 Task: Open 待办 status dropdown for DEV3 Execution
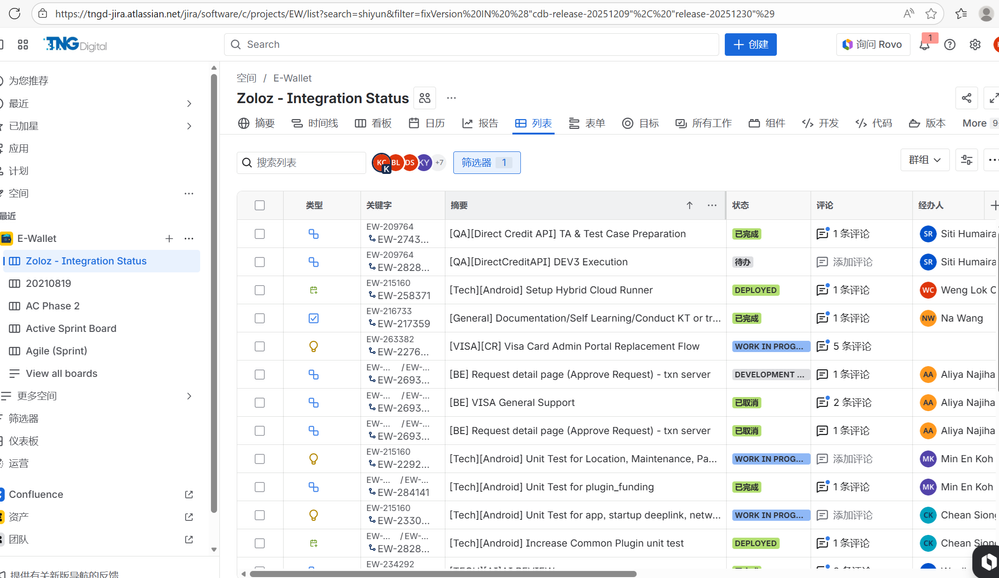(742, 262)
